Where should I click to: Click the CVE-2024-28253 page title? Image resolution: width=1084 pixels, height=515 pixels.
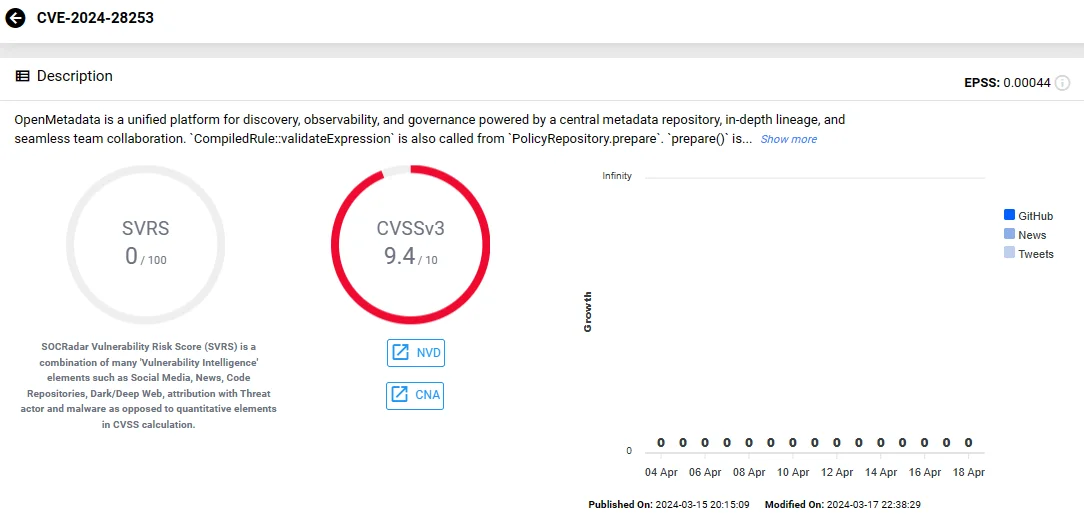[x=95, y=18]
